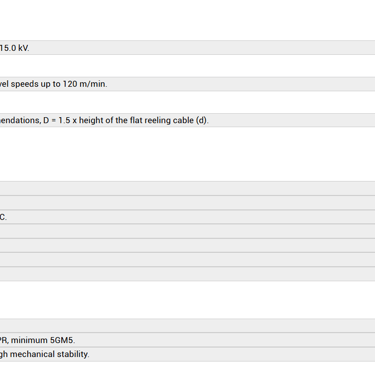Click the lone "C." text in the row
375x366 pixels.
[x=3, y=217]
